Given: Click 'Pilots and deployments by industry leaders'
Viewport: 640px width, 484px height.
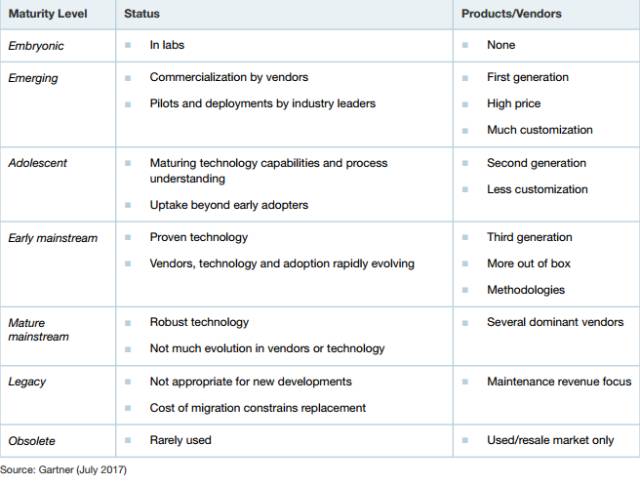Looking at the screenshot, I should tap(263, 103).
